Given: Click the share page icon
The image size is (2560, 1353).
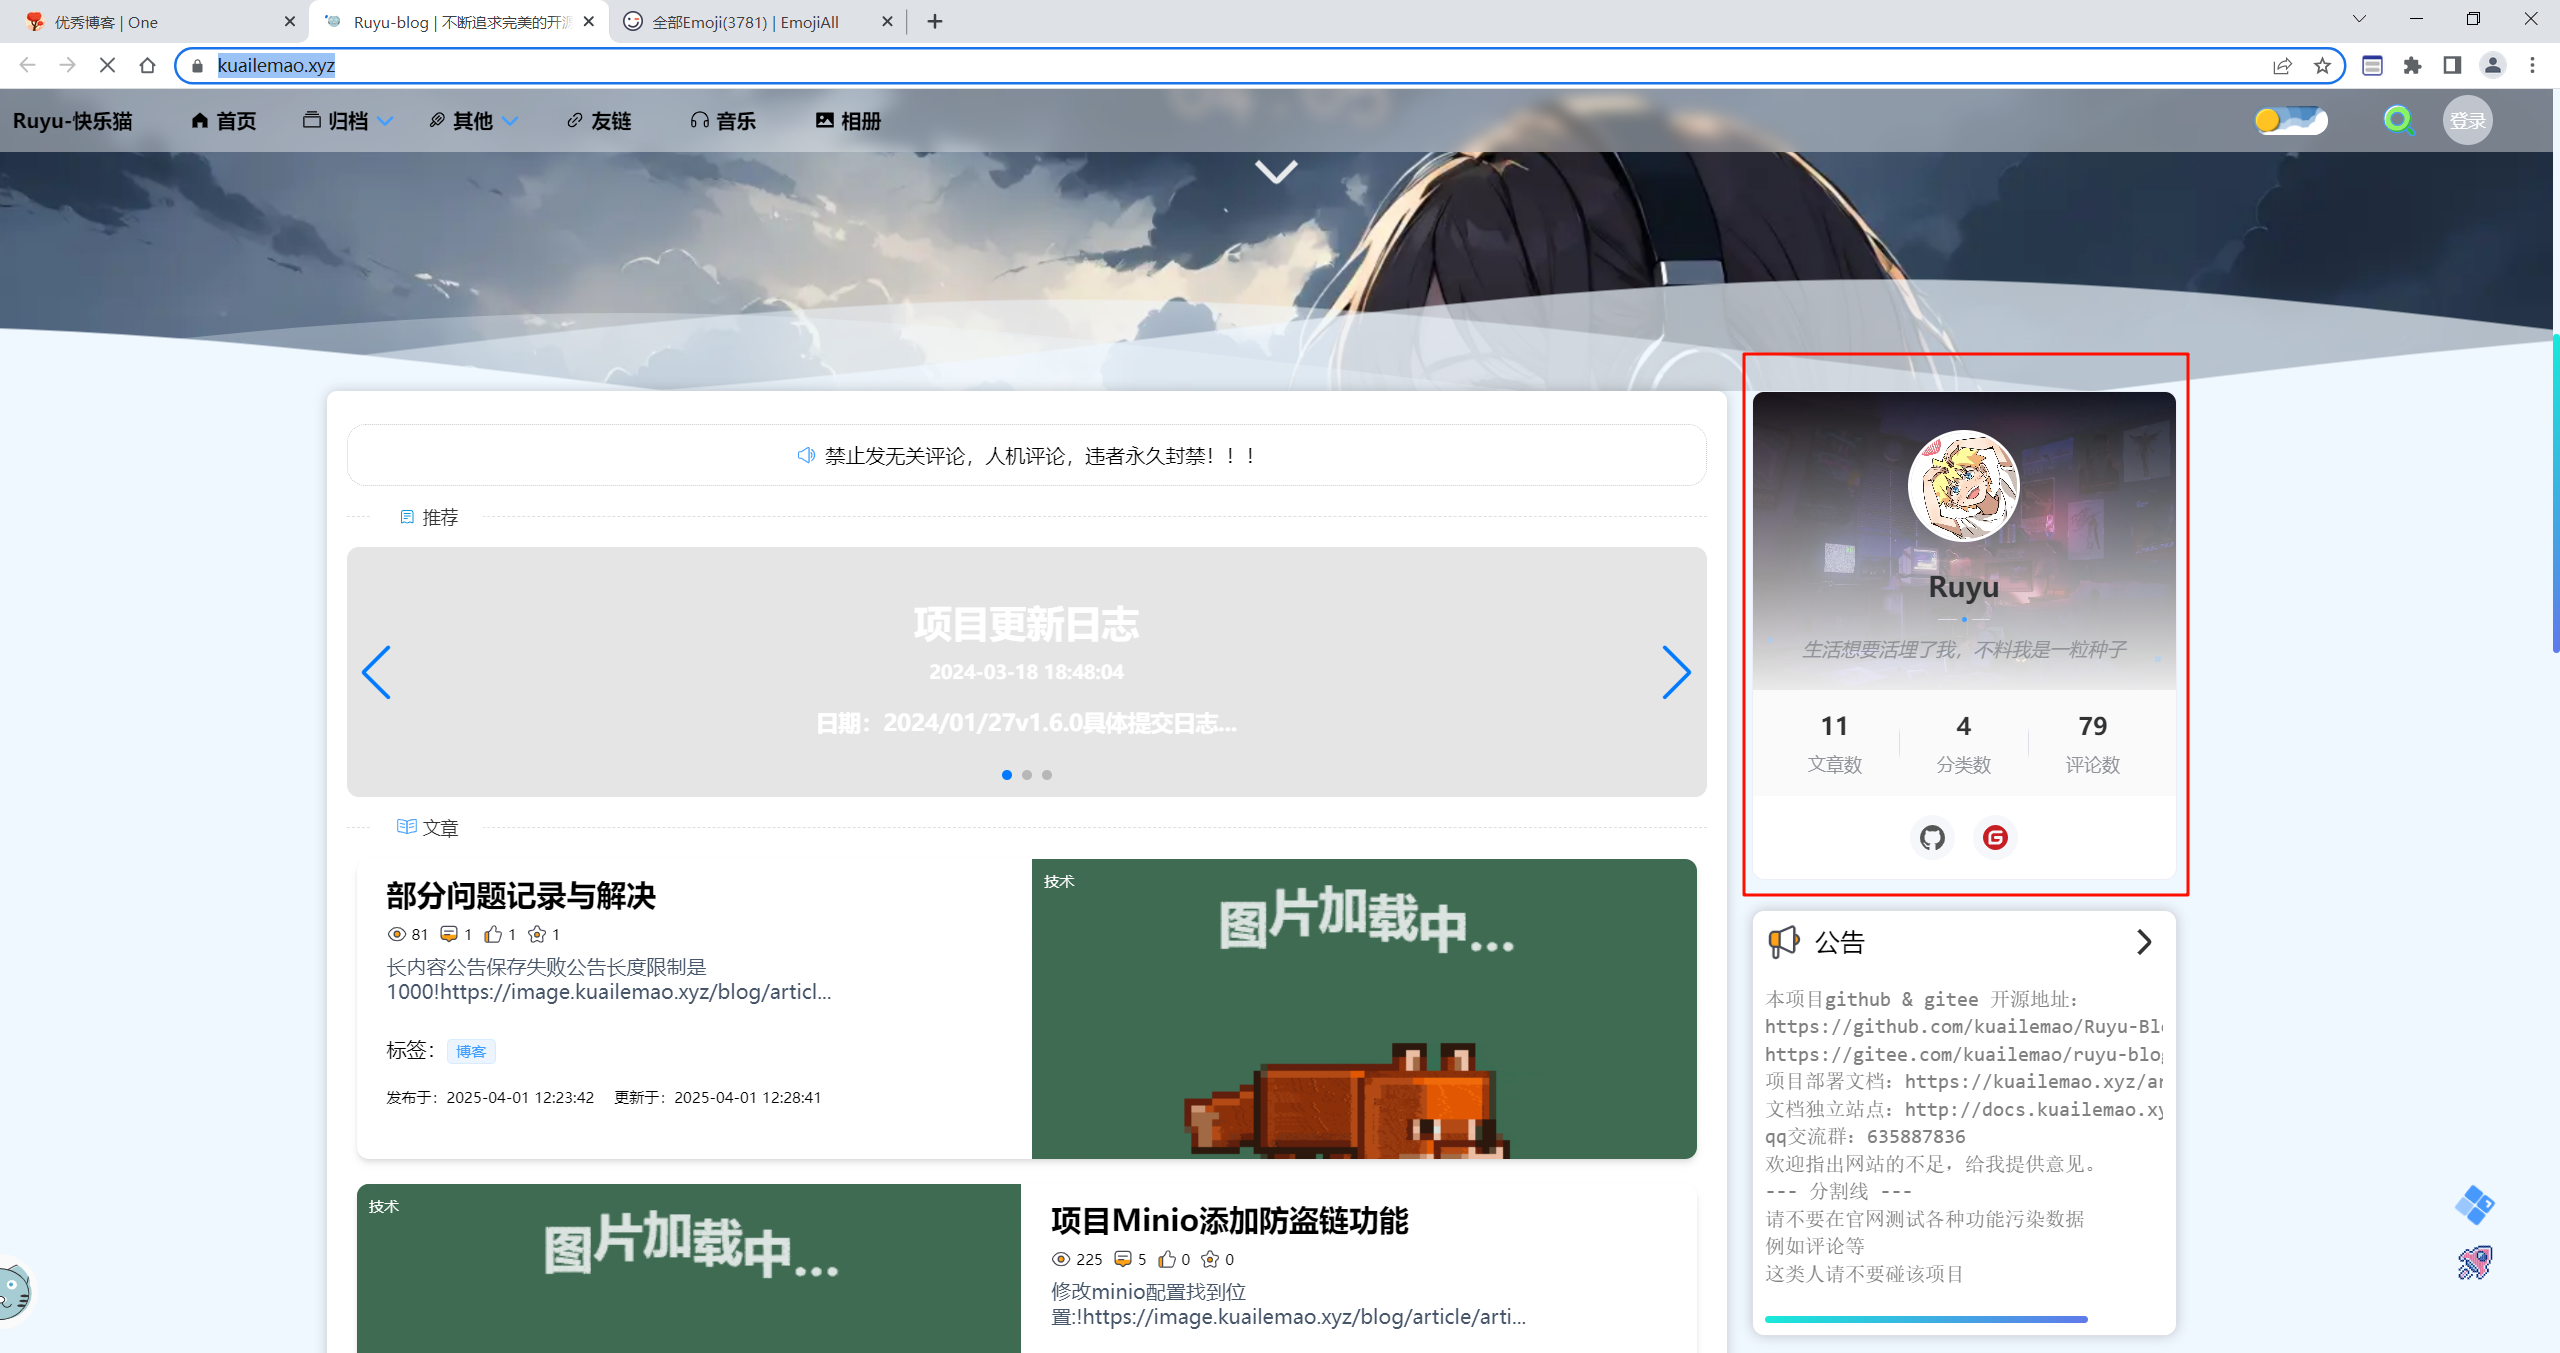Looking at the screenshot, I should tap(2282, 65).
